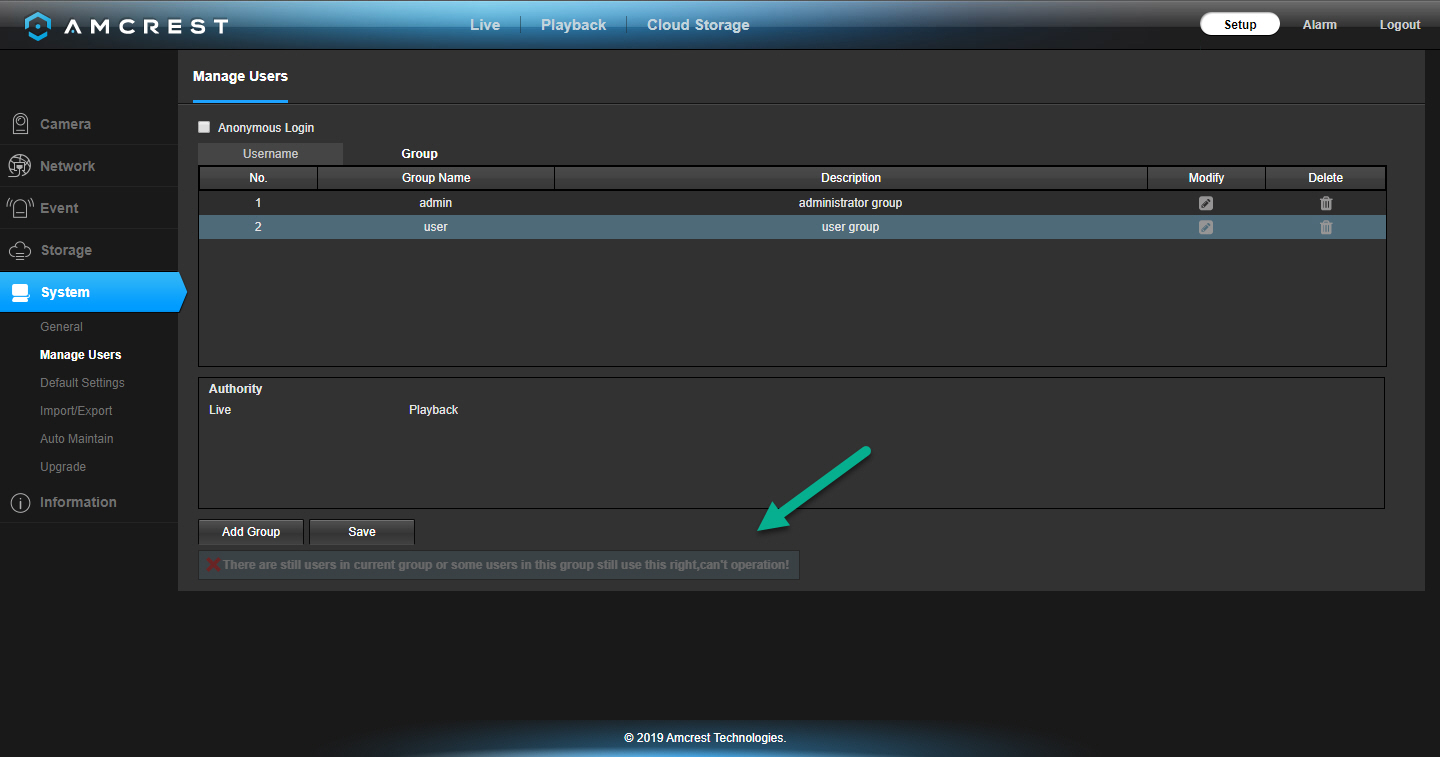
Task: Click the Network globe icon
Action: [x=20, y=166]
